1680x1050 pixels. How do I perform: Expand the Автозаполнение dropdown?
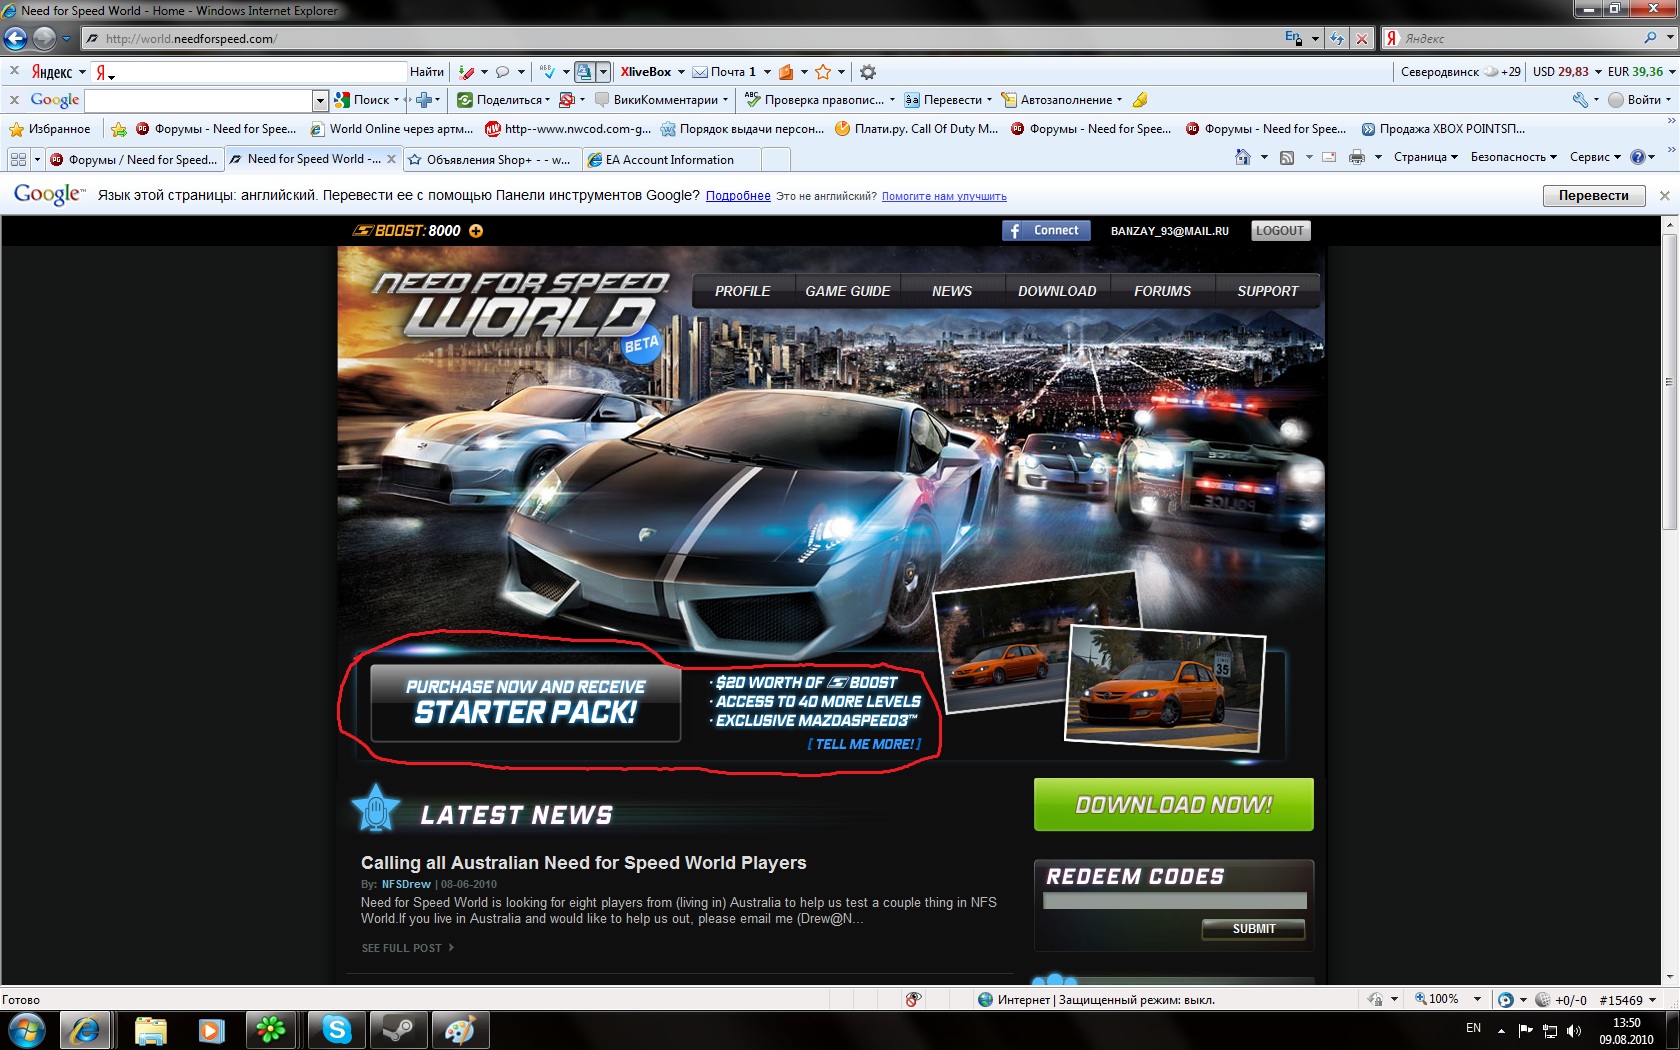tap(1119, 100)
